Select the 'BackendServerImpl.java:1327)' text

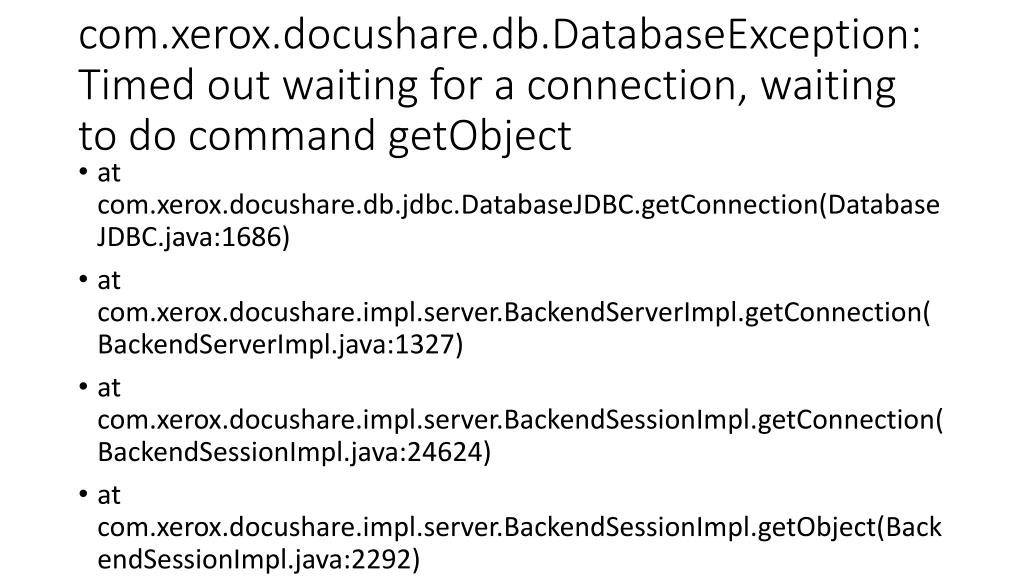pyautogui.click(x=280, y=344)
